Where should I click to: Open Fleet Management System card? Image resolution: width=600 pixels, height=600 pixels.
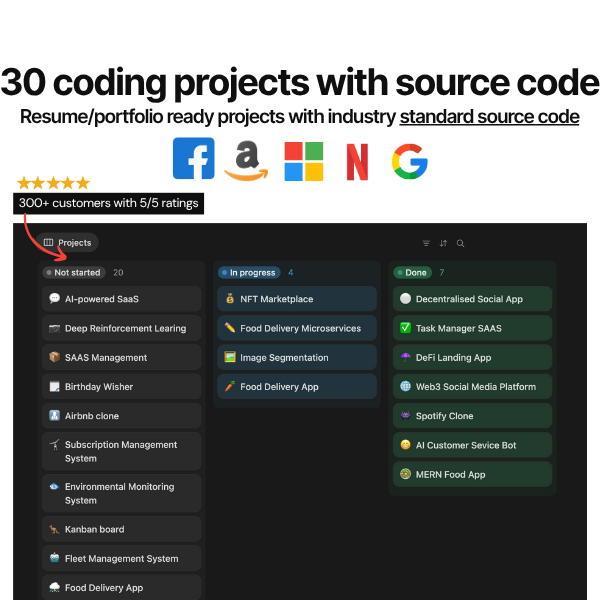pyautogui.click(x=122, y=558)
